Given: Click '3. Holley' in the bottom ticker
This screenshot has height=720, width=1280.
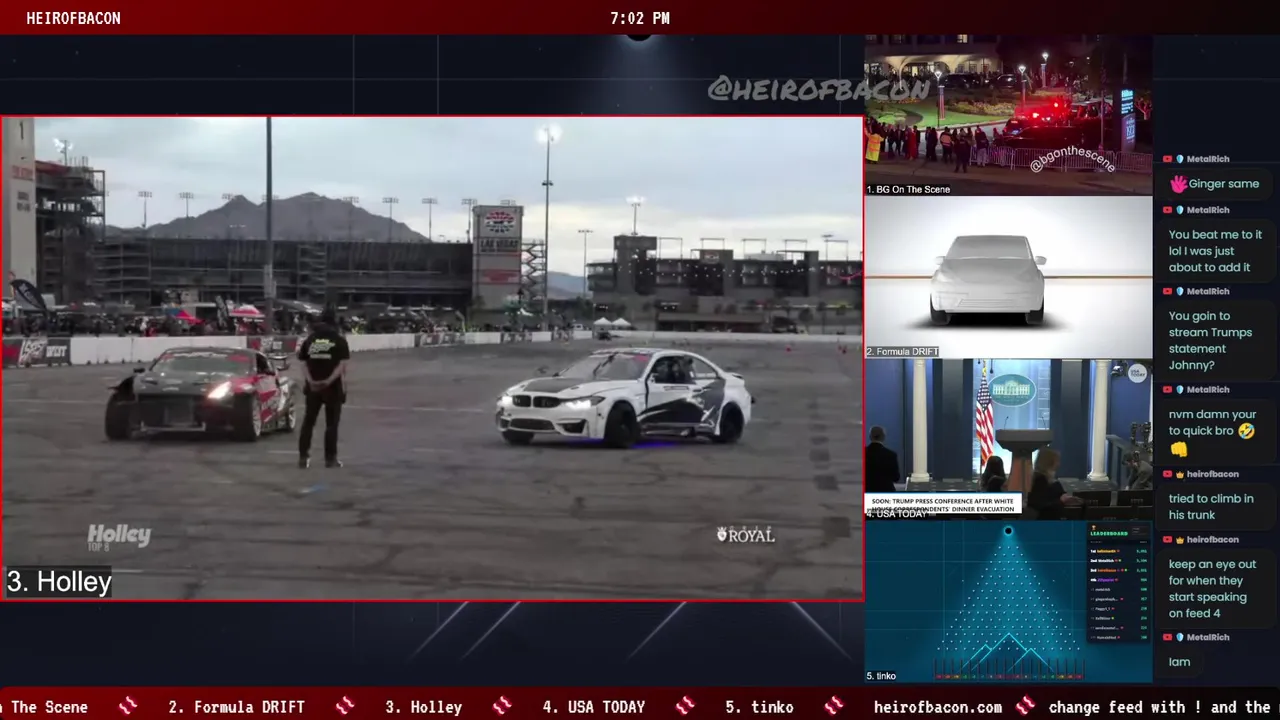Looking at the screenshot, I should click(x=423, y=707).
